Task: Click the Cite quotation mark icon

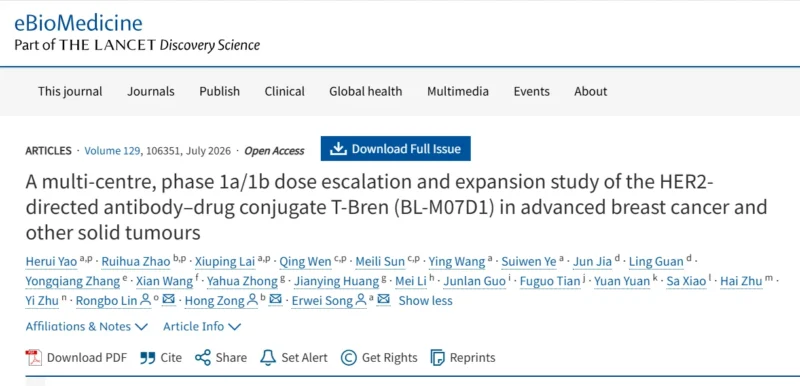Action: pyautogui.click(x=147, y=358)
